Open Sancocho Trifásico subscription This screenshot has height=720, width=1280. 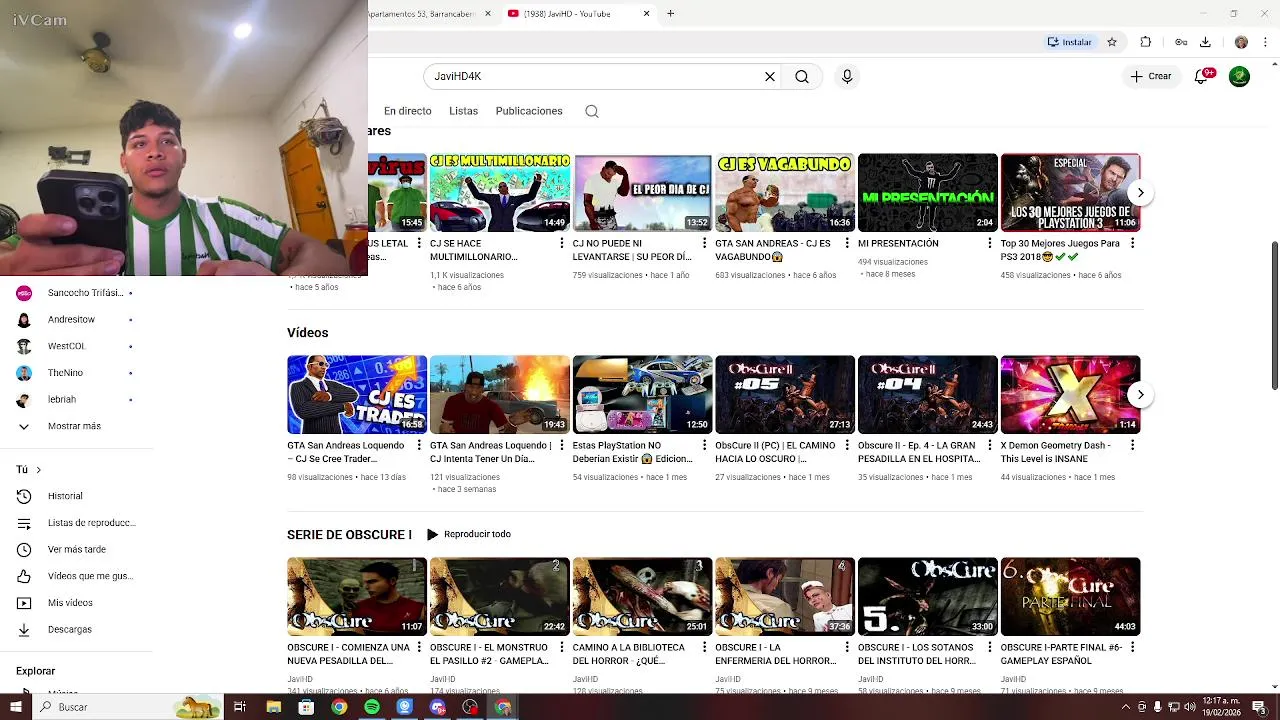click(76, 293)
